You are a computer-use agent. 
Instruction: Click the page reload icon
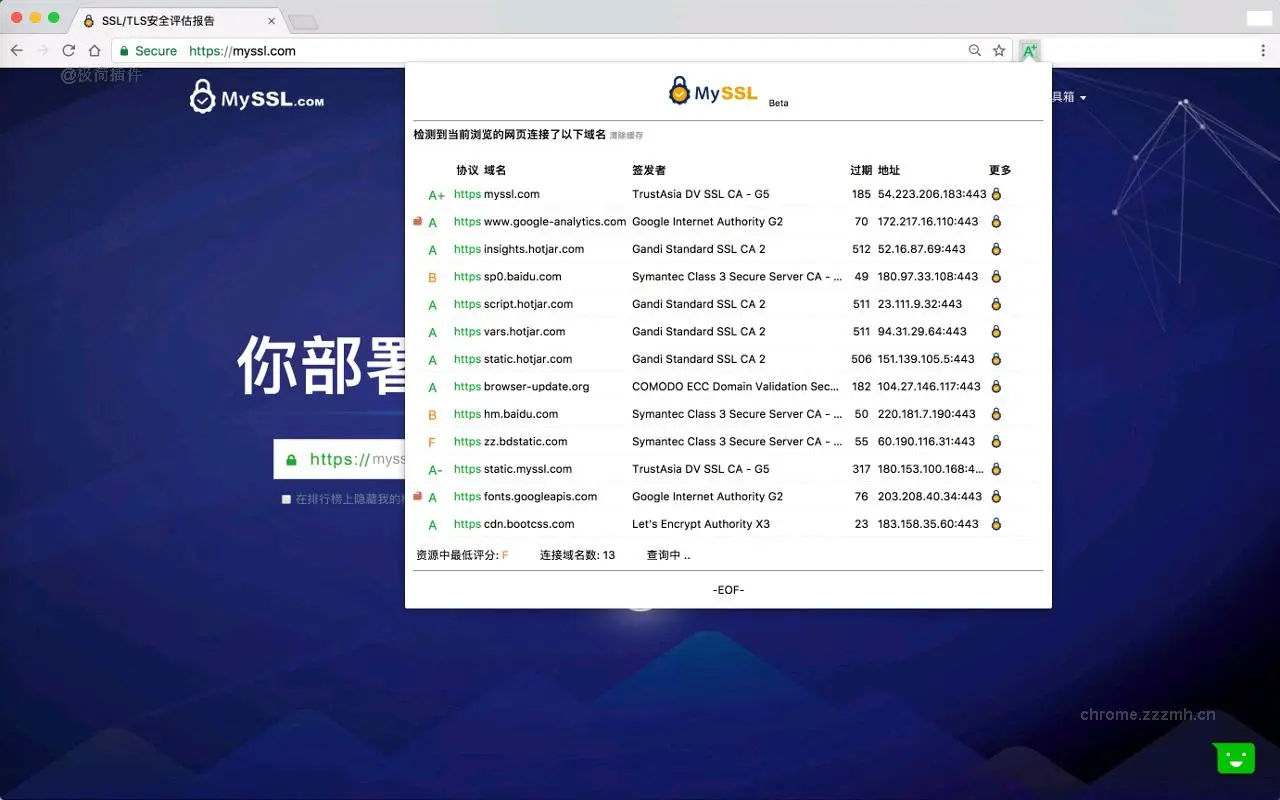click(67, 50)
